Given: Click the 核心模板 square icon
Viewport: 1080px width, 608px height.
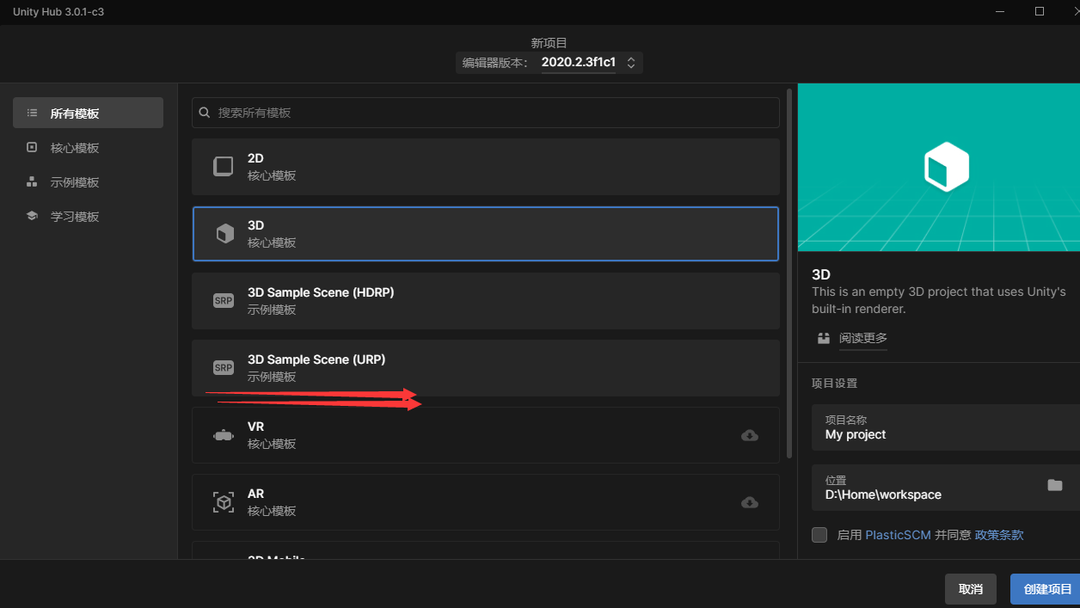Looking at the screenshot, I should (x=32, y=147).
